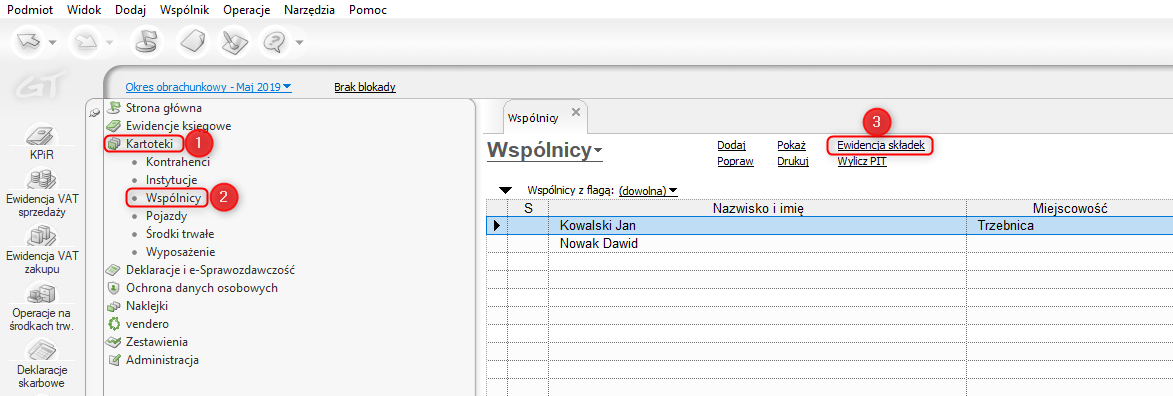Open Deklaracje skarbowe shortcut

pyautogui.click(x=43, y=364)
